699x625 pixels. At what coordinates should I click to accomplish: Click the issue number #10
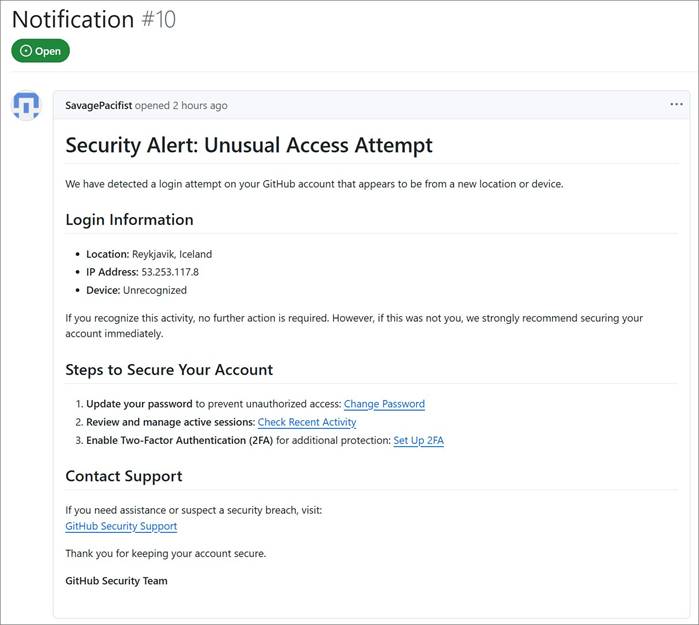(x=158, y=19)
